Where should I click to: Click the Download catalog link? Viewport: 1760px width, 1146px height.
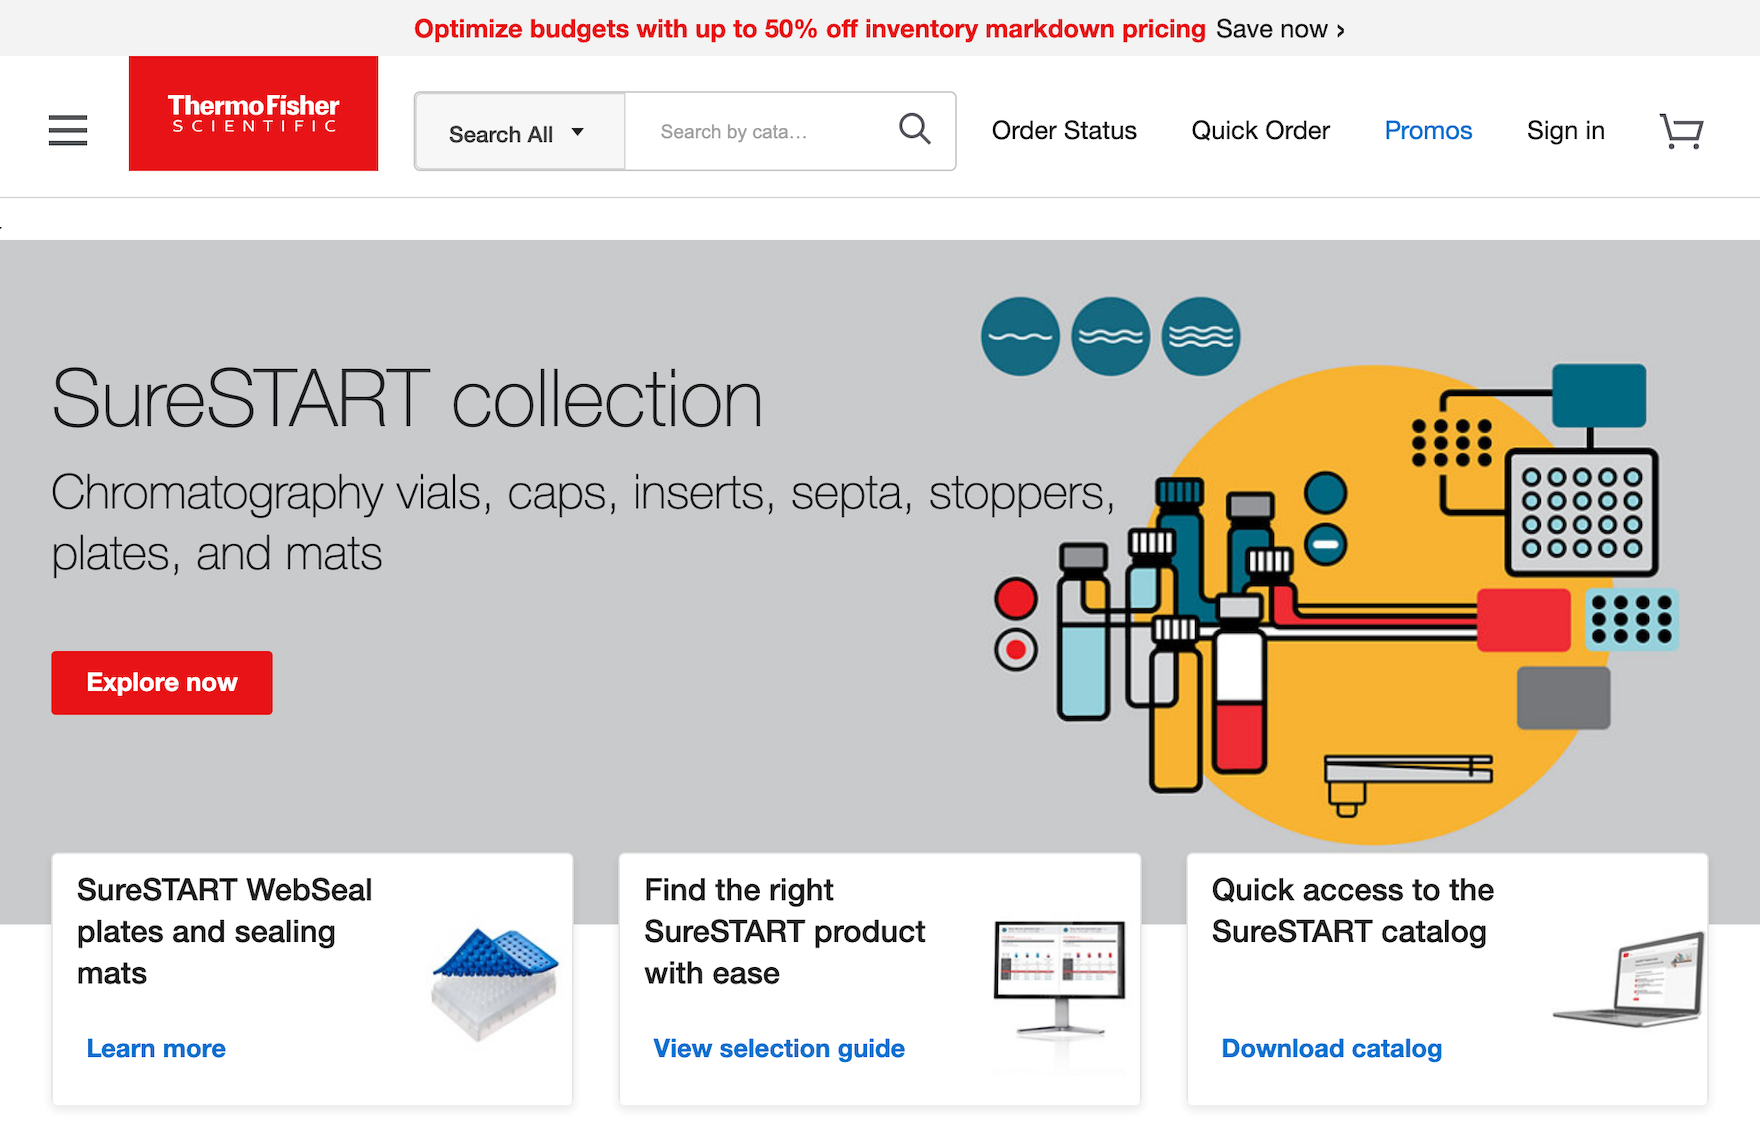click(x=1332, y=1048)
